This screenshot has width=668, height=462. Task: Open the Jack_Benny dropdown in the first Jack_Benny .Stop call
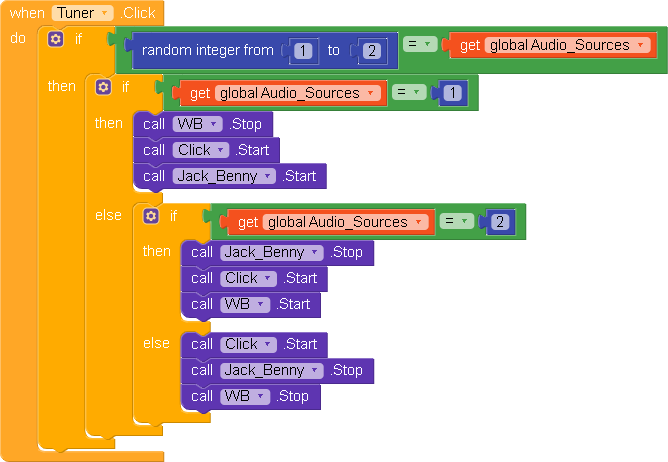click(272, 252)
